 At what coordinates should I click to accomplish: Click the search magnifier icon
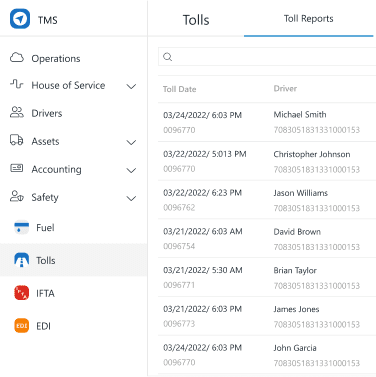coord(168,57)
